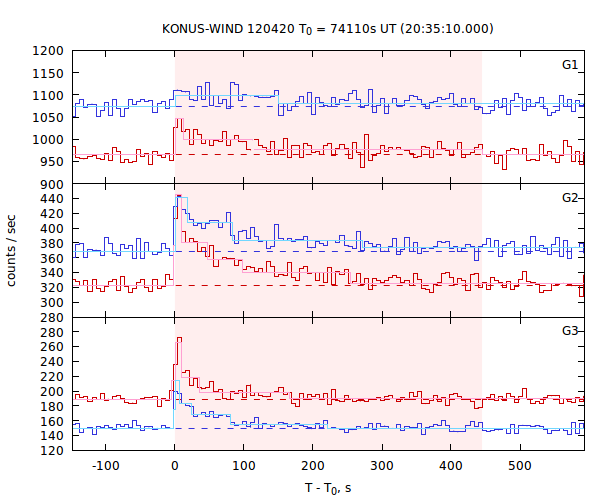Viewport: 600px width, 500px height.
Task: Click the 900 y-axis tick label
Action: (52, 184)
